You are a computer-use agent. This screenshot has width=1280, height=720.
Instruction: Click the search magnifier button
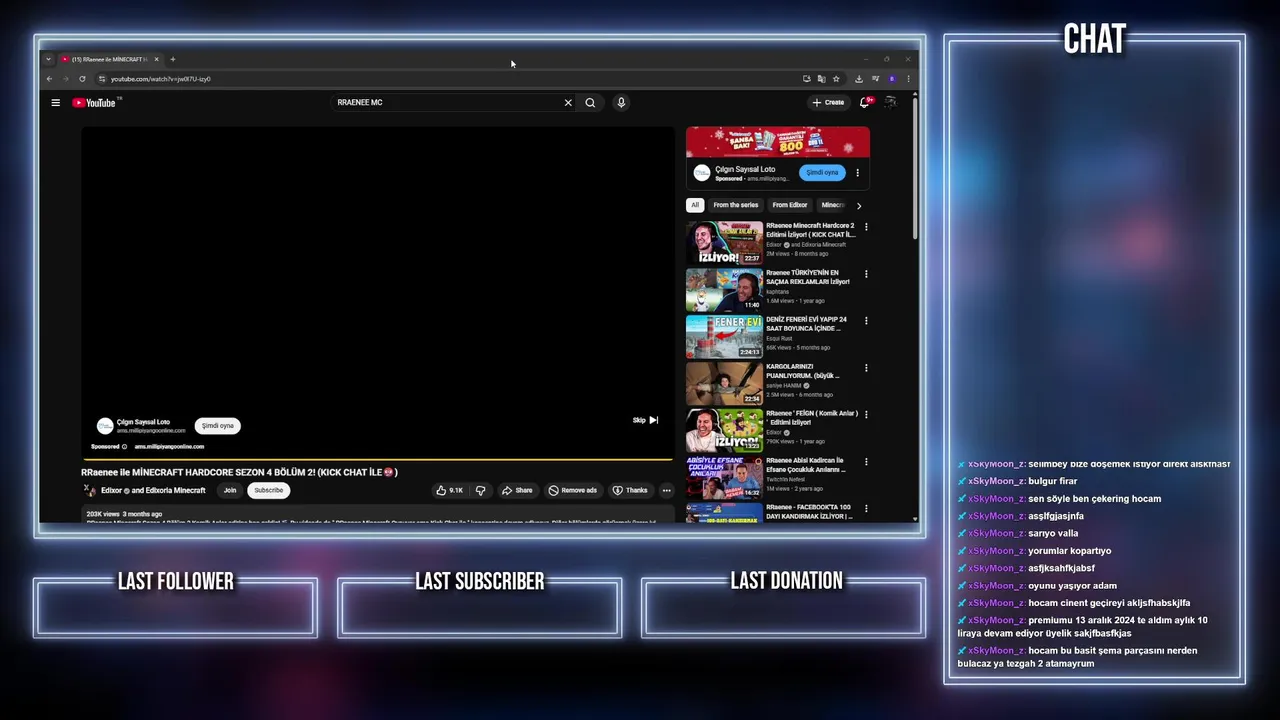coord(590,102)
